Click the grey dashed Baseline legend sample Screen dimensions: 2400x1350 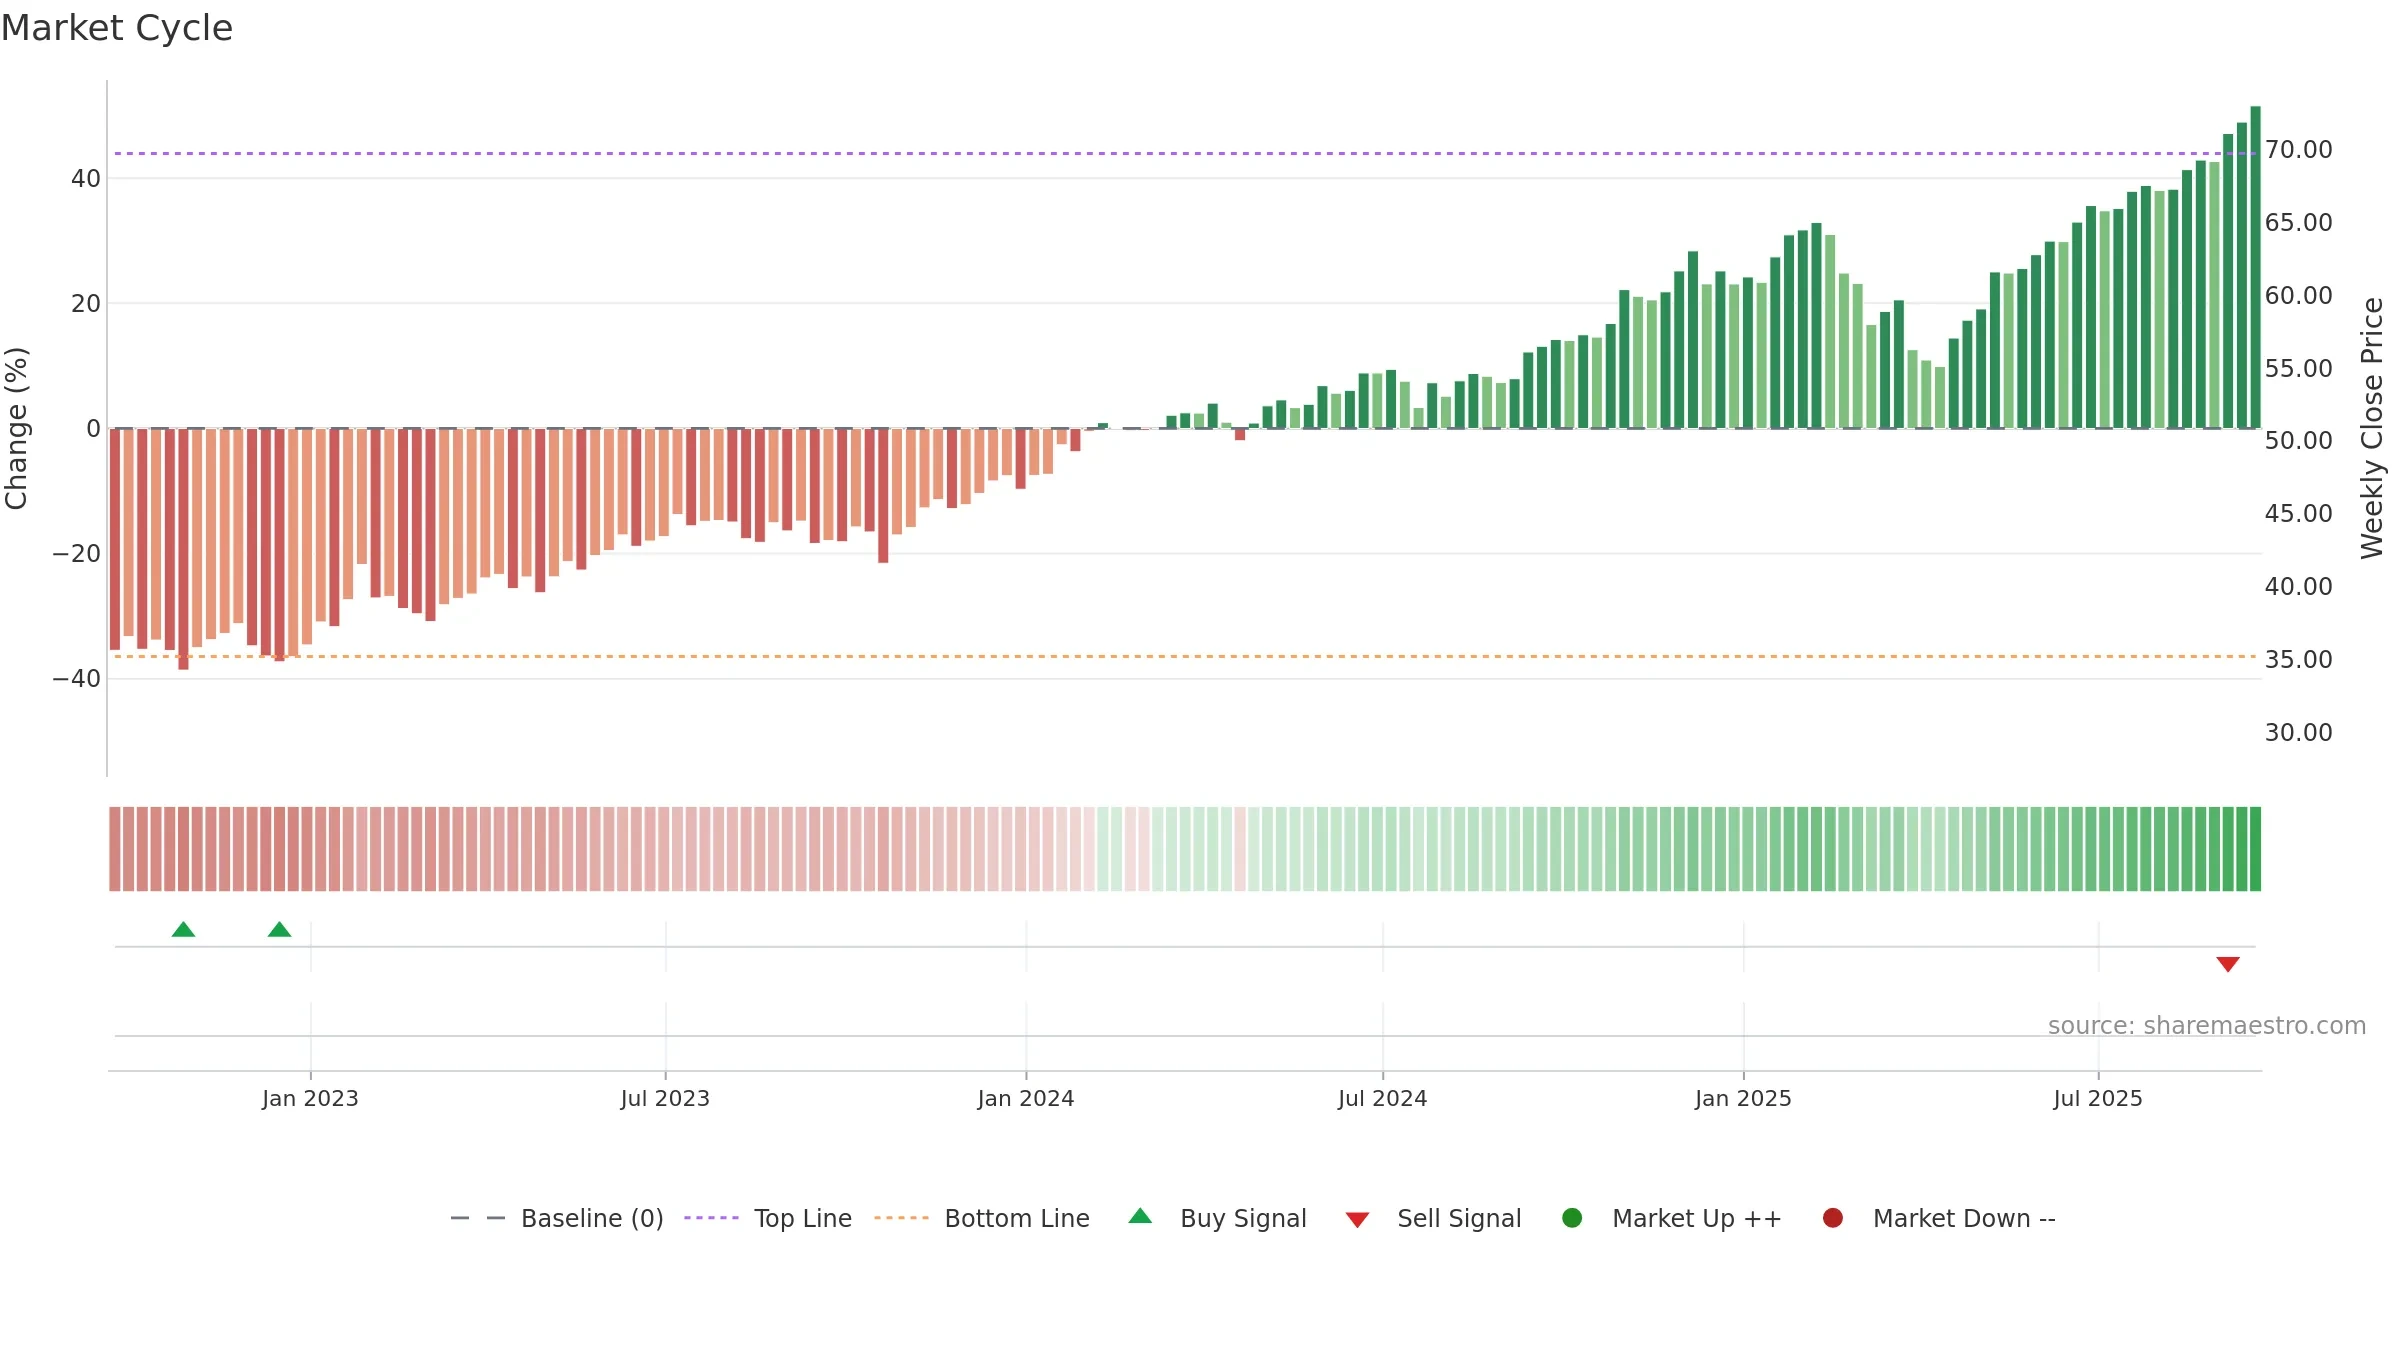(x=478, y=1218)
